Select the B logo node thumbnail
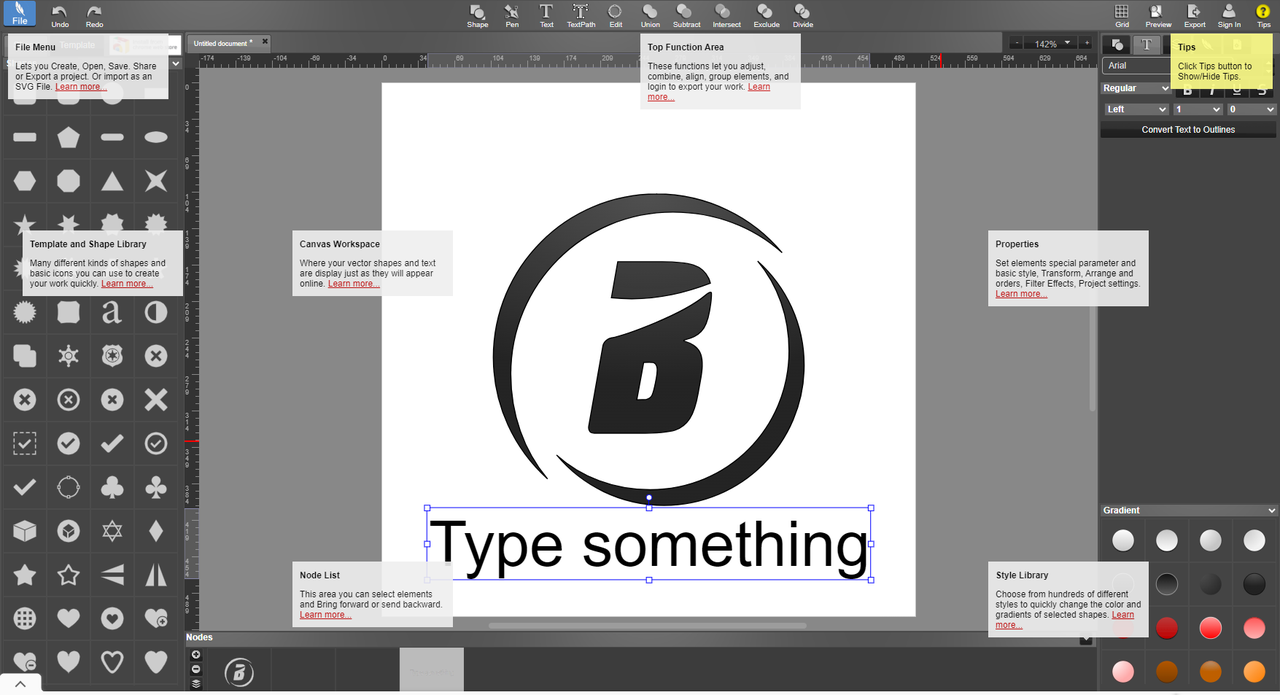Screen dimensions: 1280x695 pyautogui.click(x=238, y=671)
